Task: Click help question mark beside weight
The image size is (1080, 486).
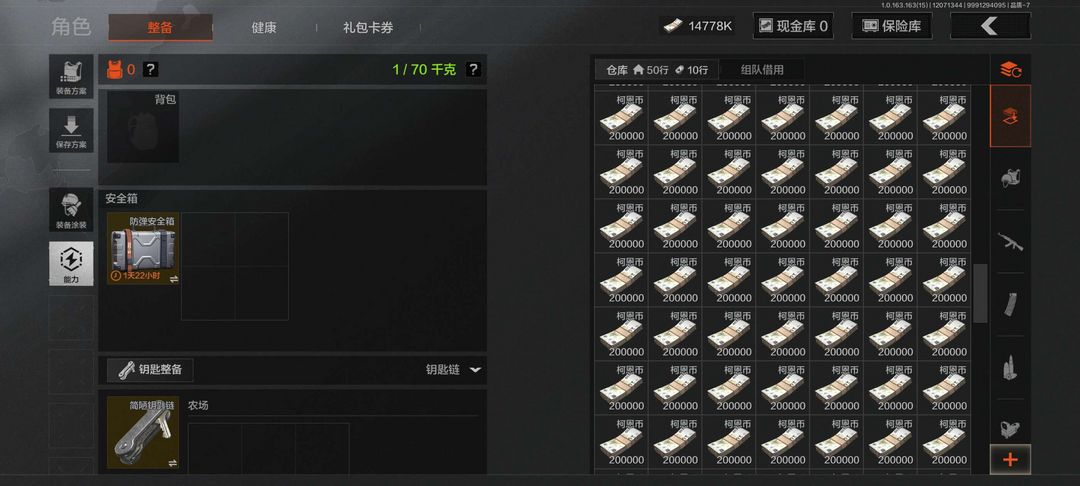Action: pos(473,70)
